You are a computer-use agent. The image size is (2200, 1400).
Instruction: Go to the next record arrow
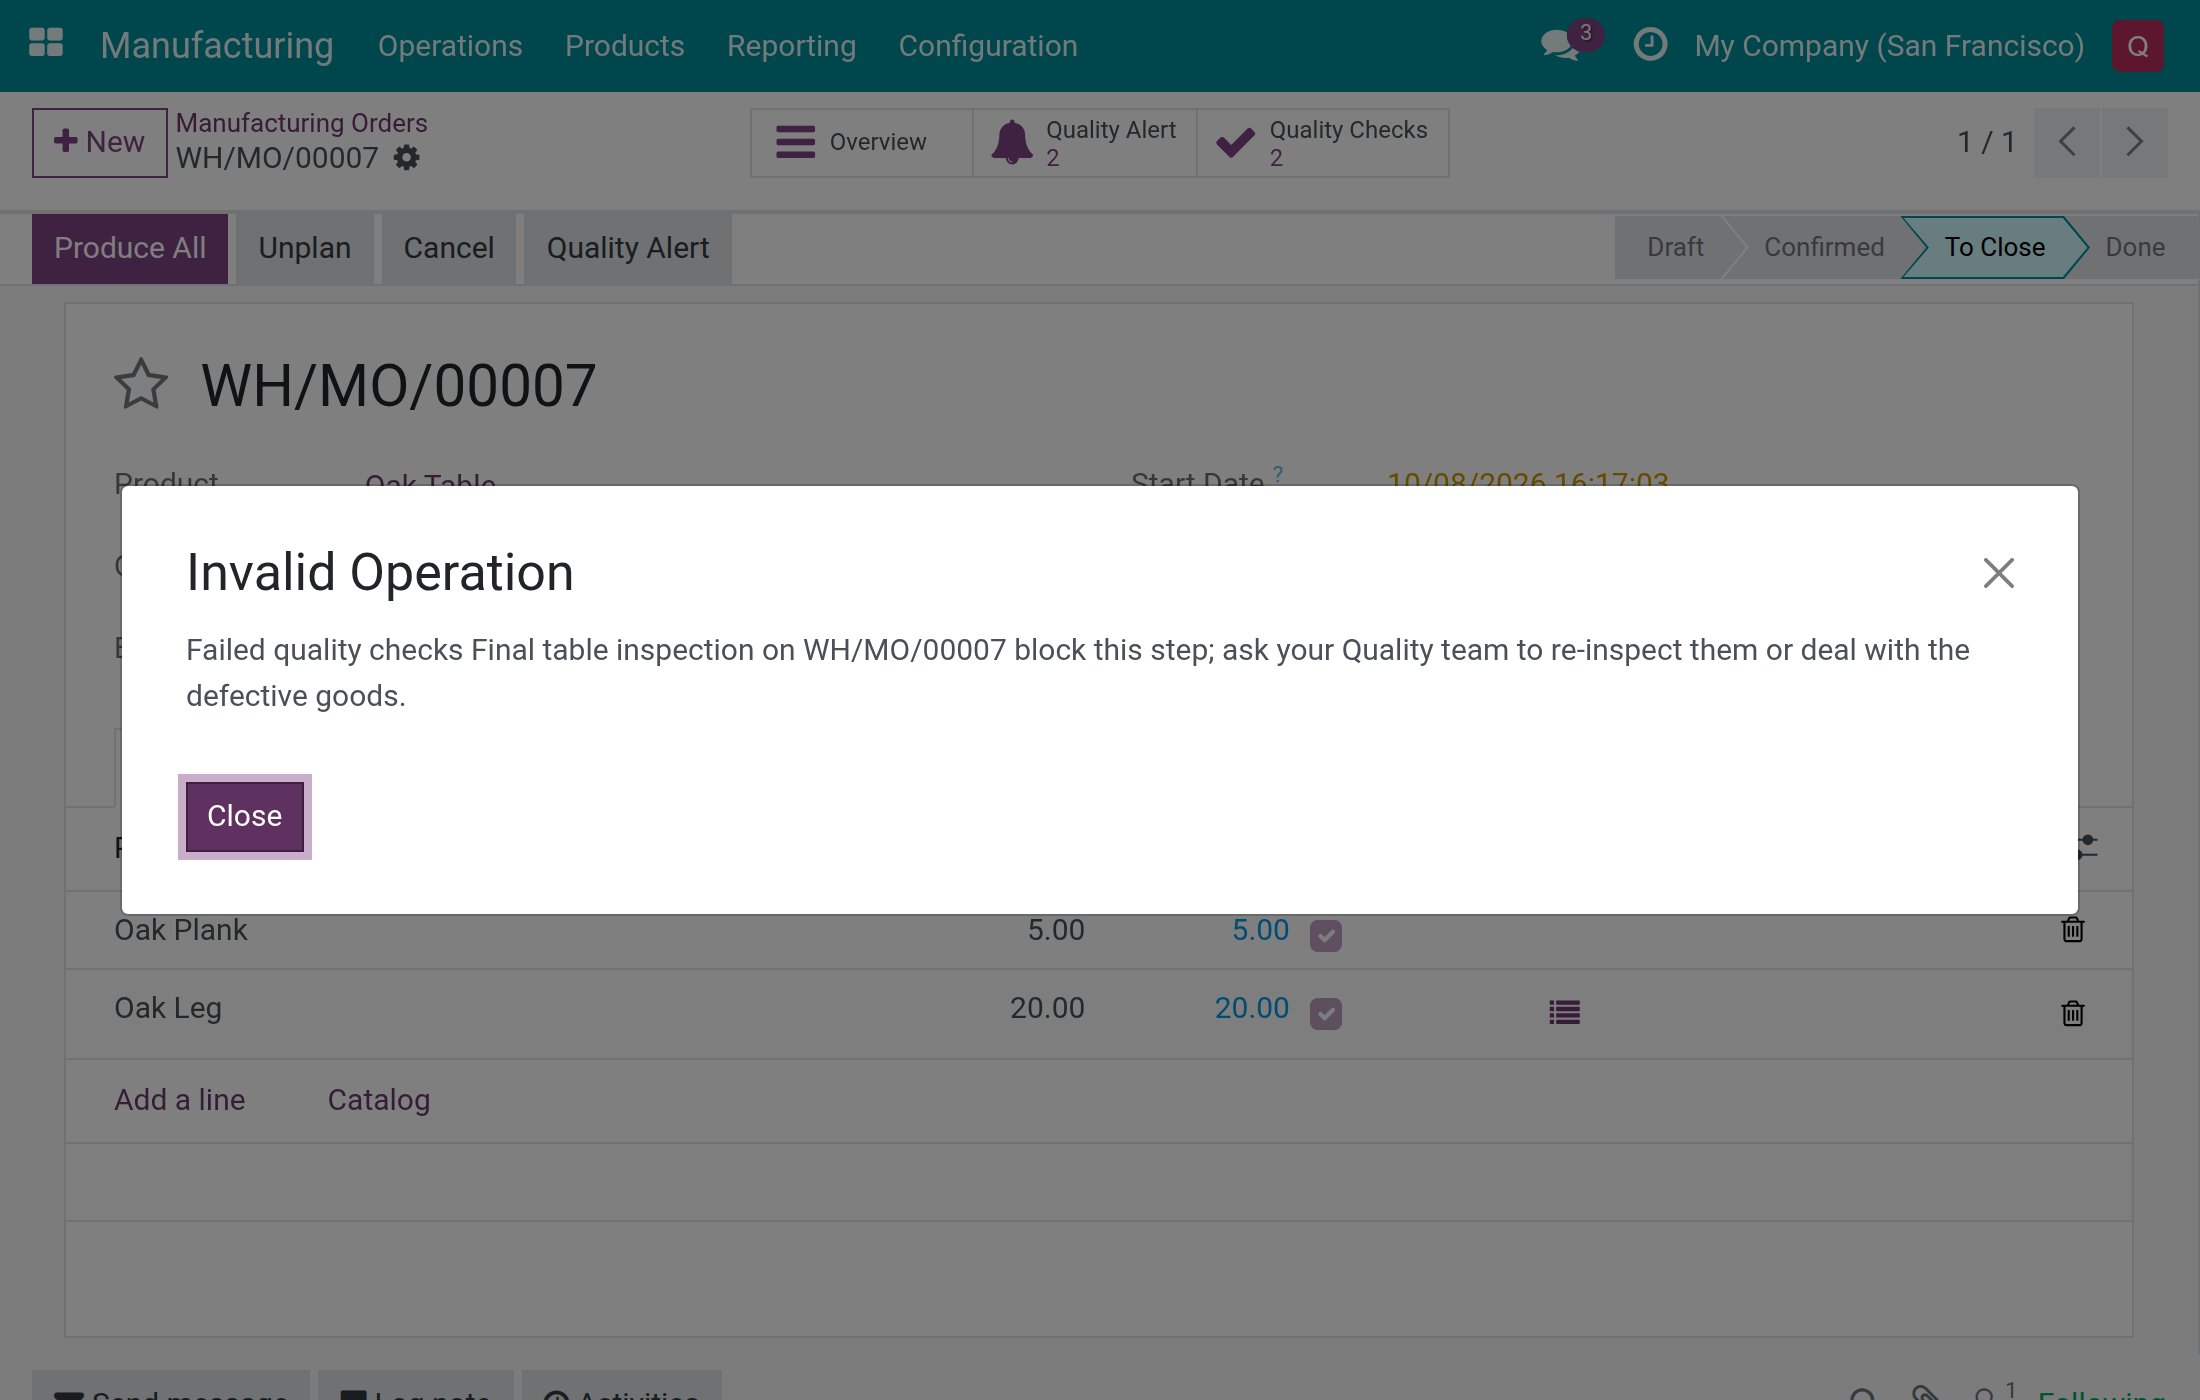[2135, 142]
